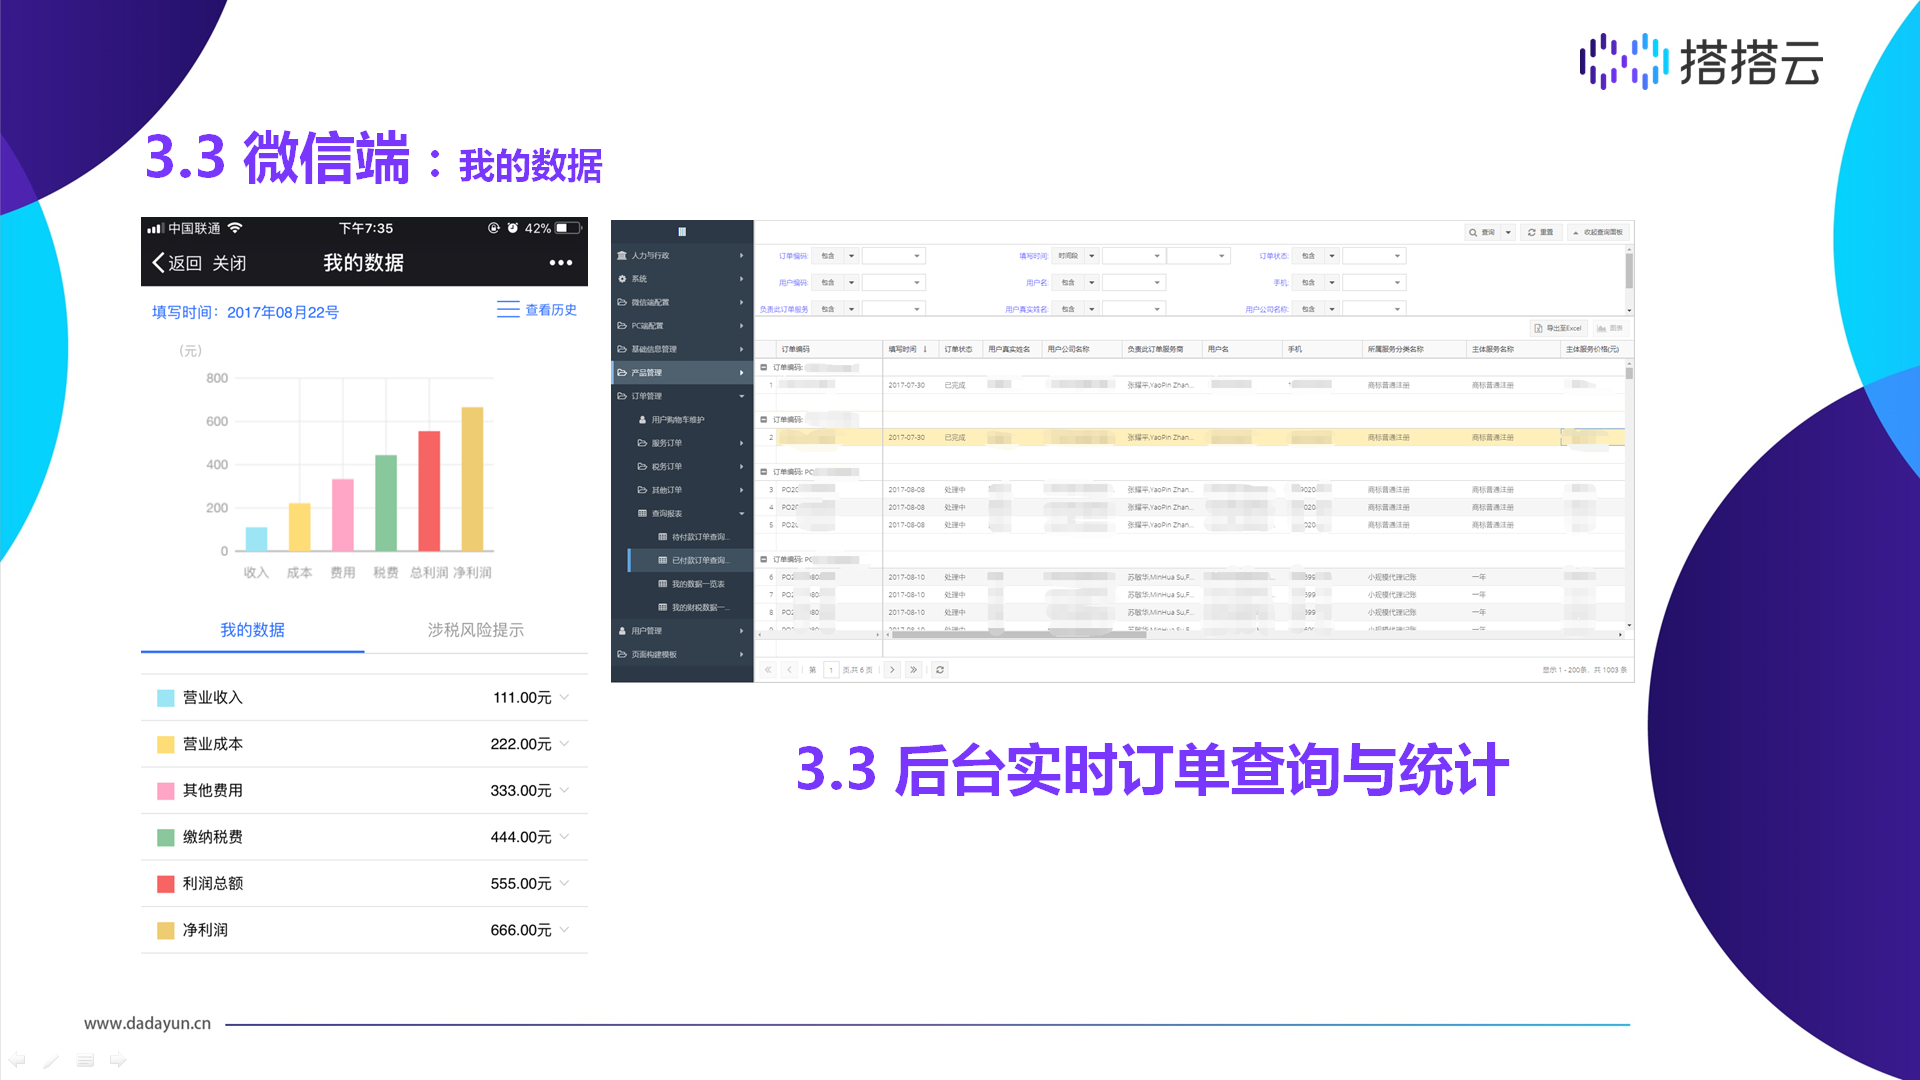Click 收起查询面板 to collapse filters
Image resolution: width=1920 pixels, height=1080 pixels.
pos(1598,232)
